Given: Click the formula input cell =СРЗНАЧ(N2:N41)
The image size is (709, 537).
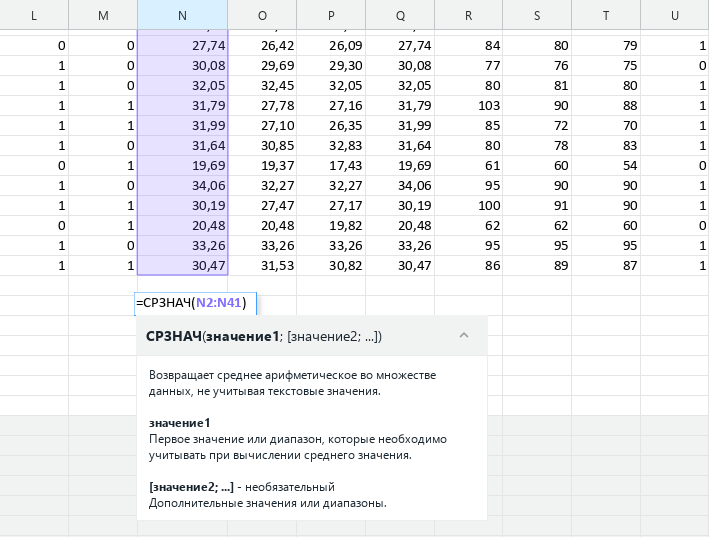Looking at the screenshot, I should point(196,303).
